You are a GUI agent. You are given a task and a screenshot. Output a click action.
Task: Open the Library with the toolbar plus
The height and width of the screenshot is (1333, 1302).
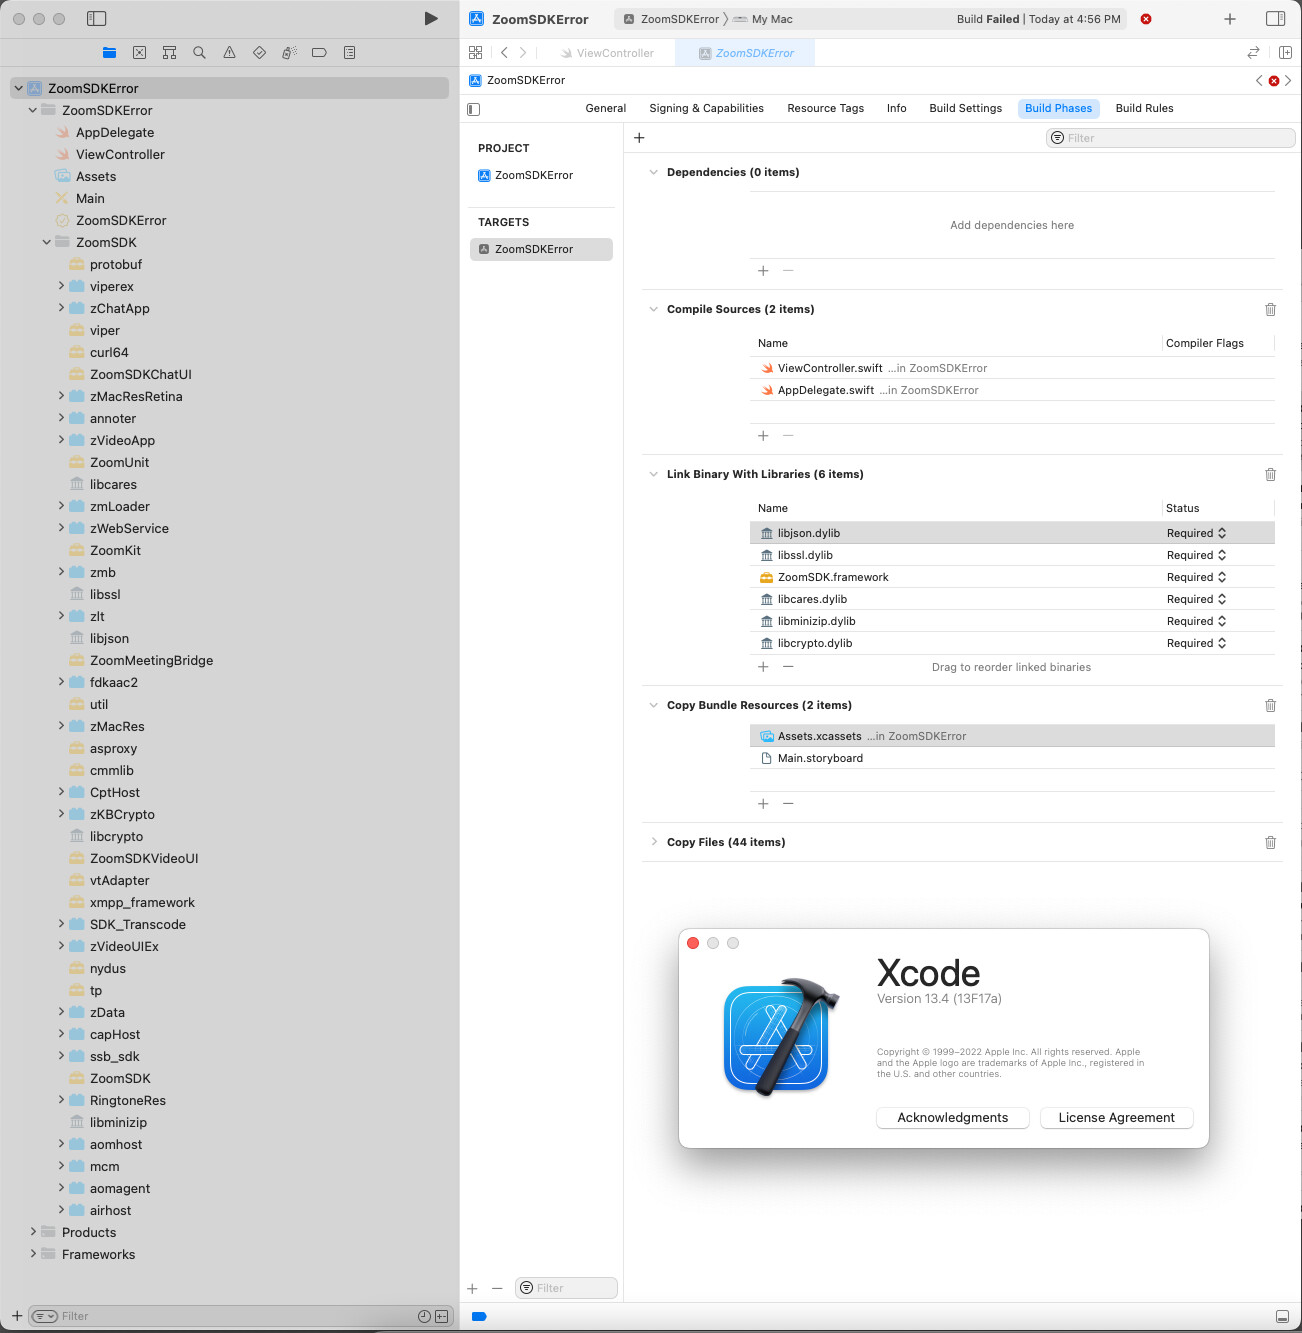coord(1230,19)
